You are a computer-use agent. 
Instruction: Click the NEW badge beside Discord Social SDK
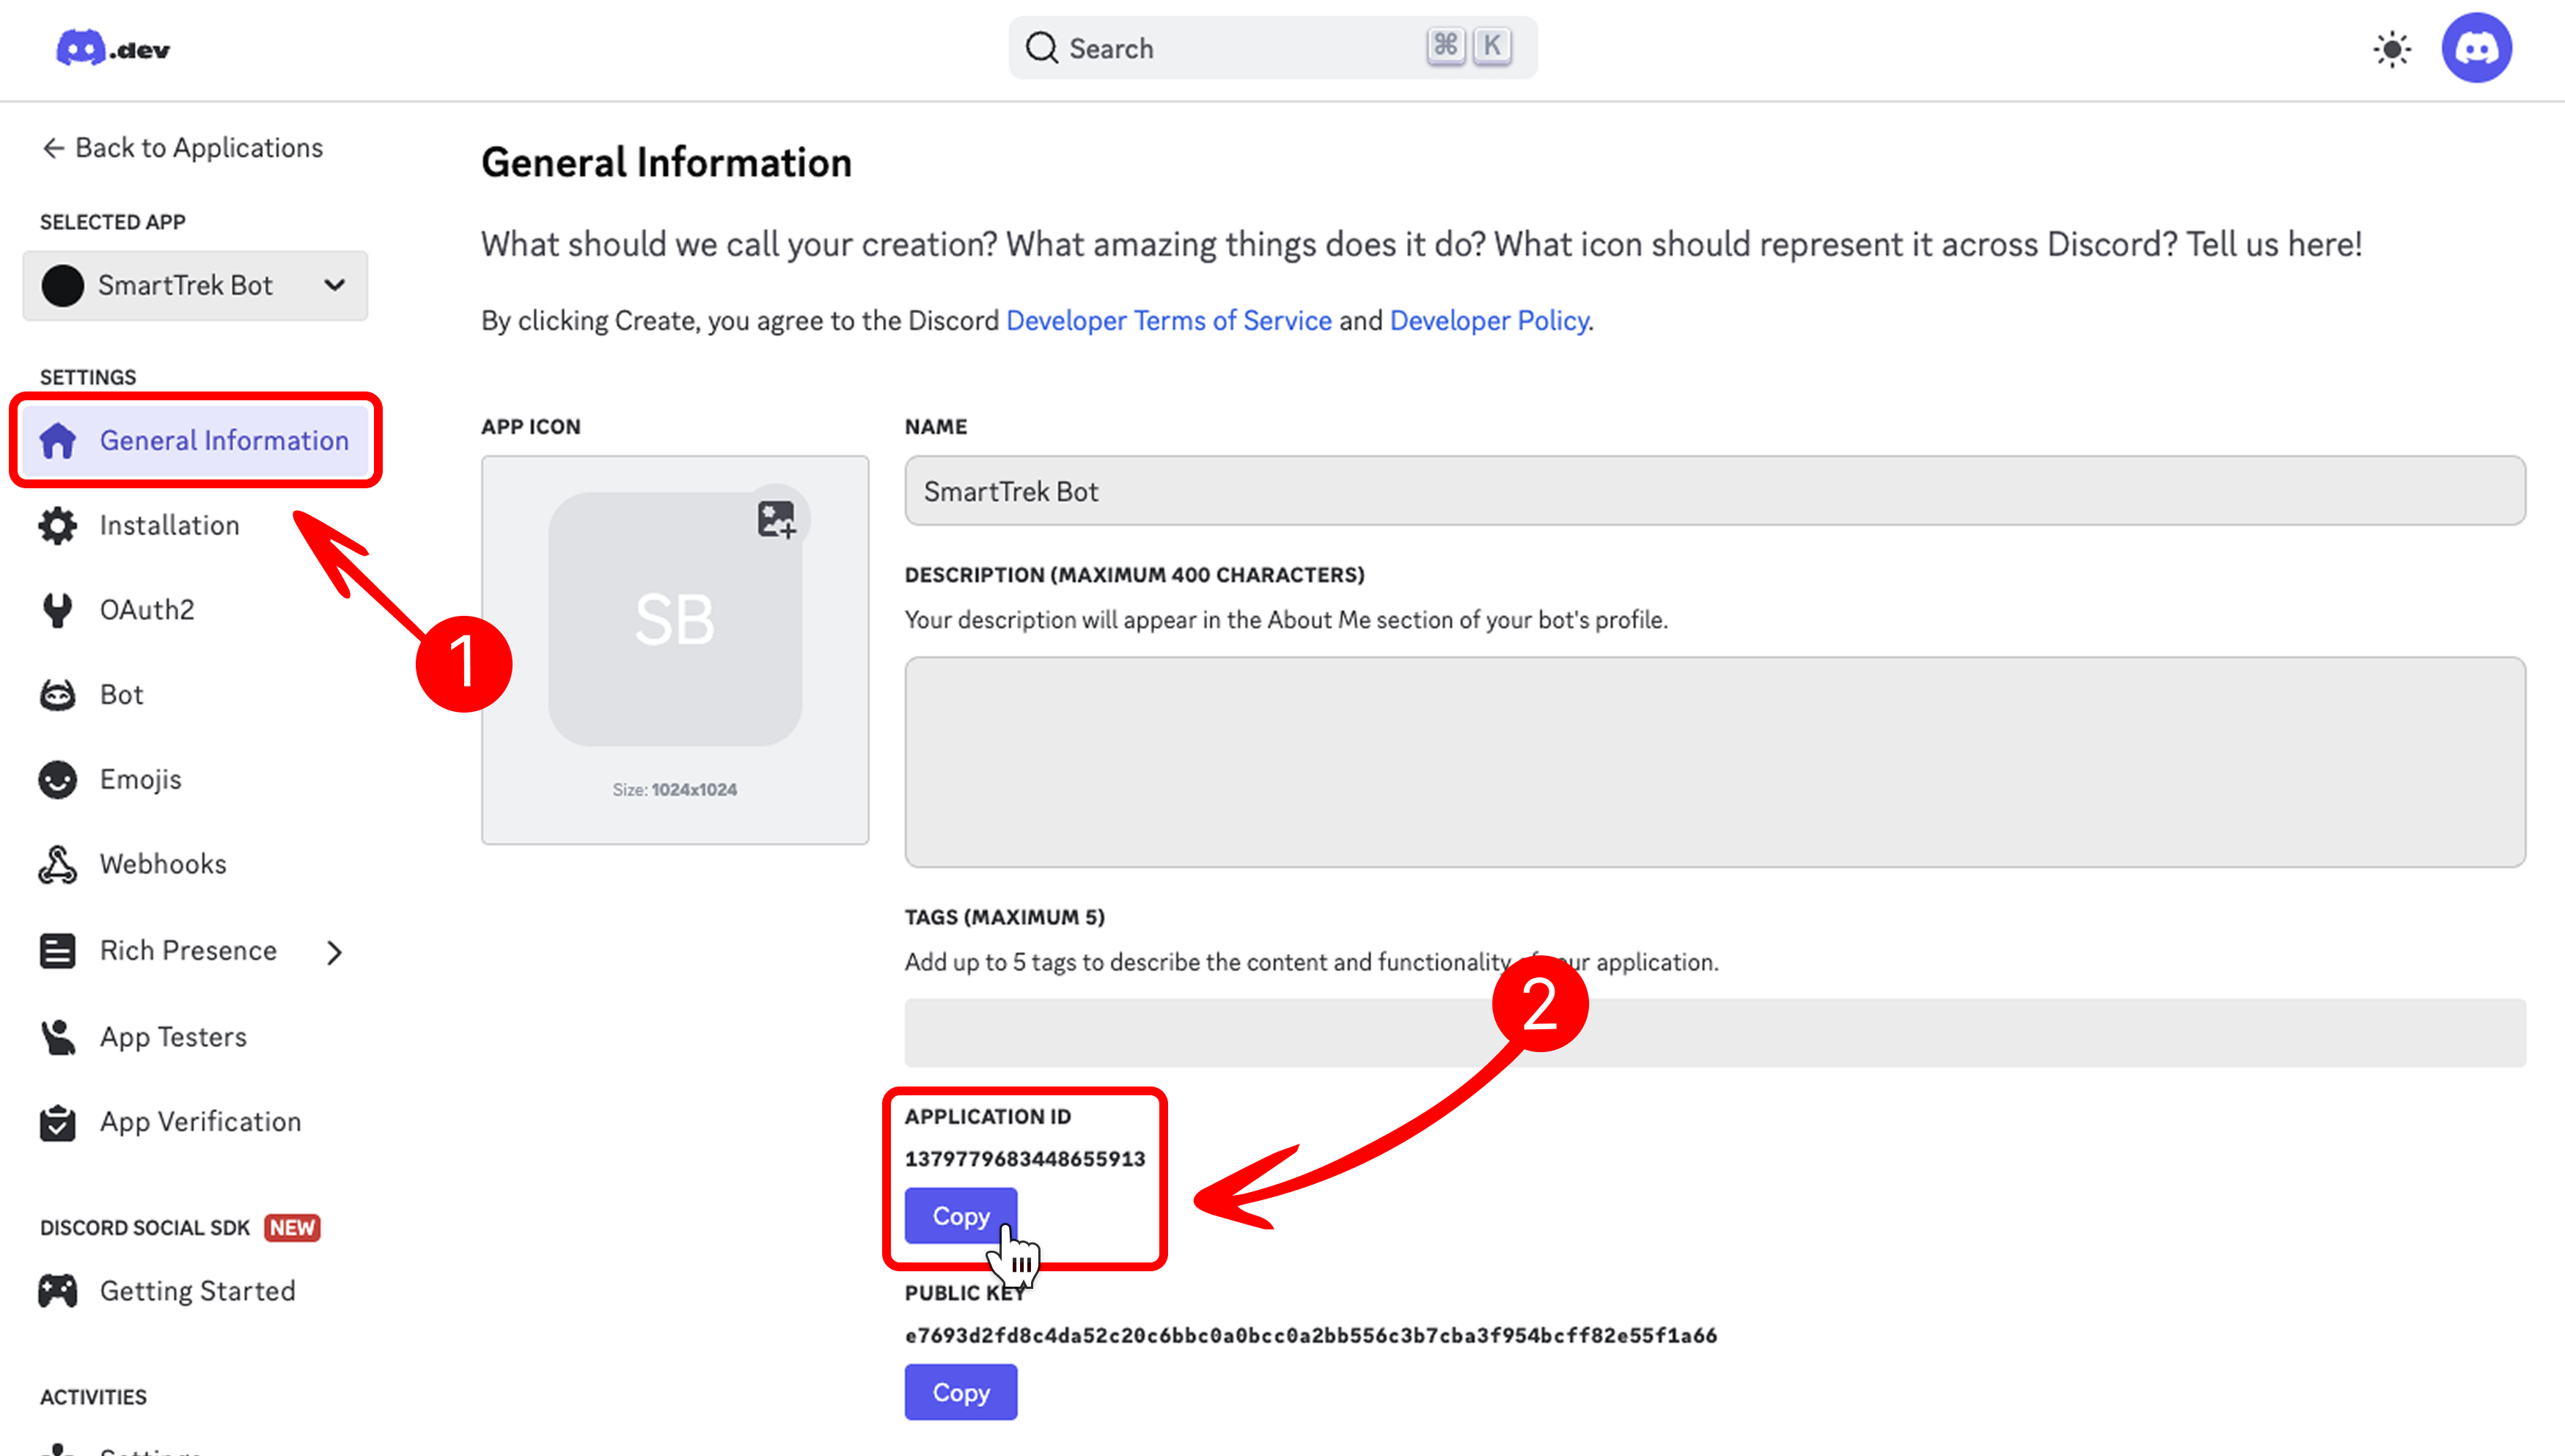click(x=292, y=1228)
